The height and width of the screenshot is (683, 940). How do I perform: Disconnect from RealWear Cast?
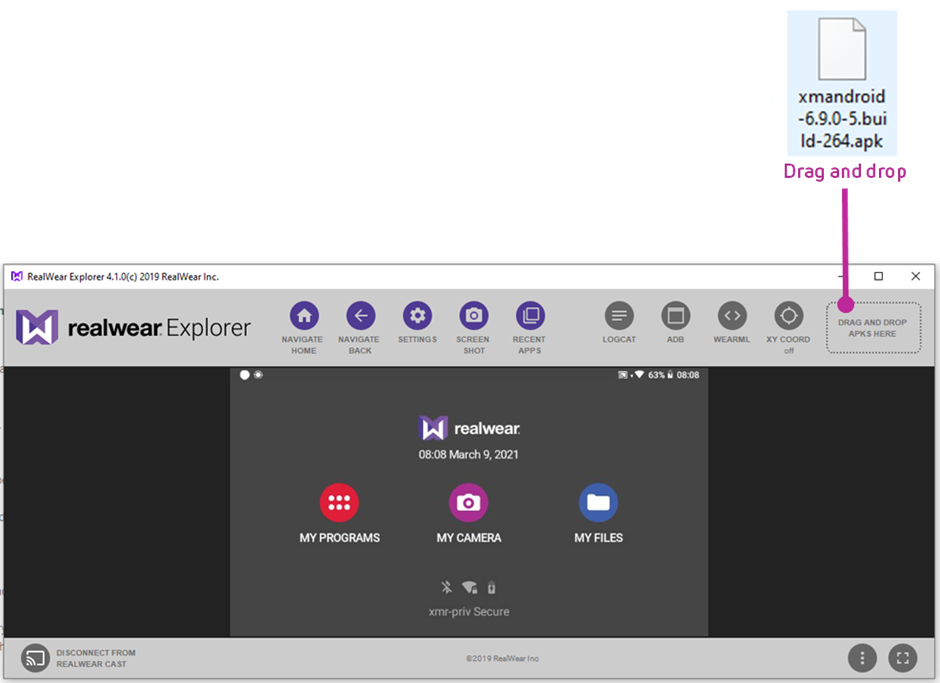tap(36, 658)
